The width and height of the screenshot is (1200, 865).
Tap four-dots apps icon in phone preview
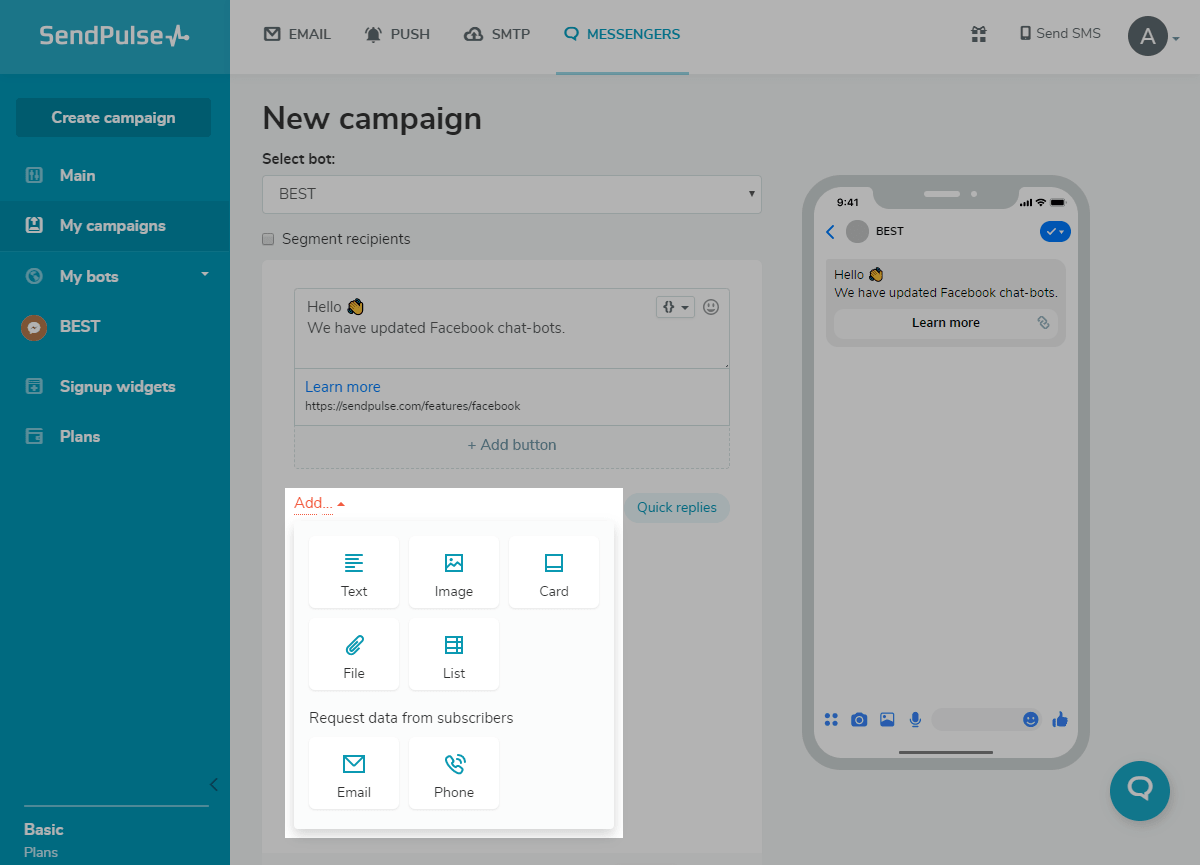coord(831,719)
